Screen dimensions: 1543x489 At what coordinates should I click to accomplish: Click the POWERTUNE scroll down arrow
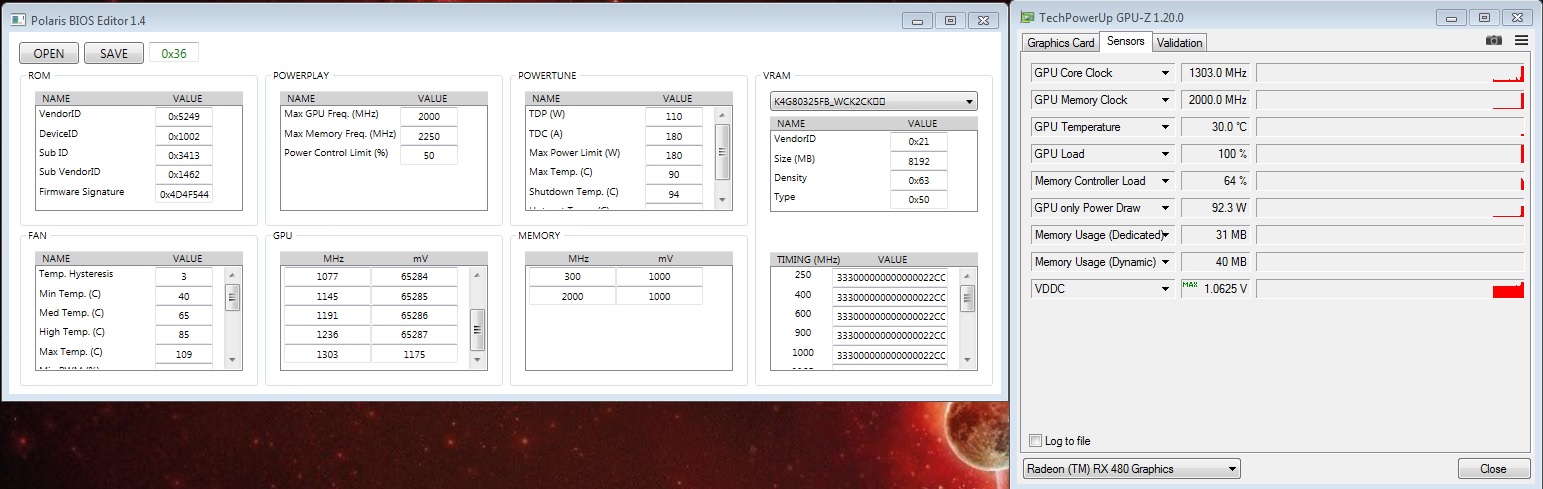tap(723, 199)
